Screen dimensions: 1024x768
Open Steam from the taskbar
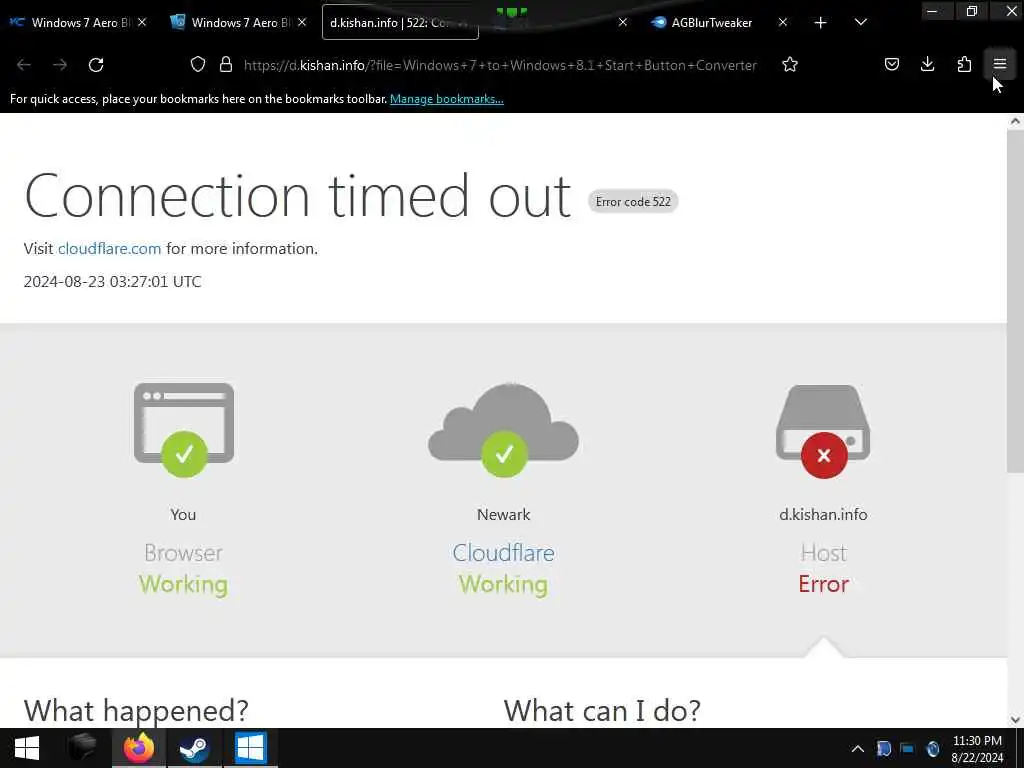tap(195, 748)
